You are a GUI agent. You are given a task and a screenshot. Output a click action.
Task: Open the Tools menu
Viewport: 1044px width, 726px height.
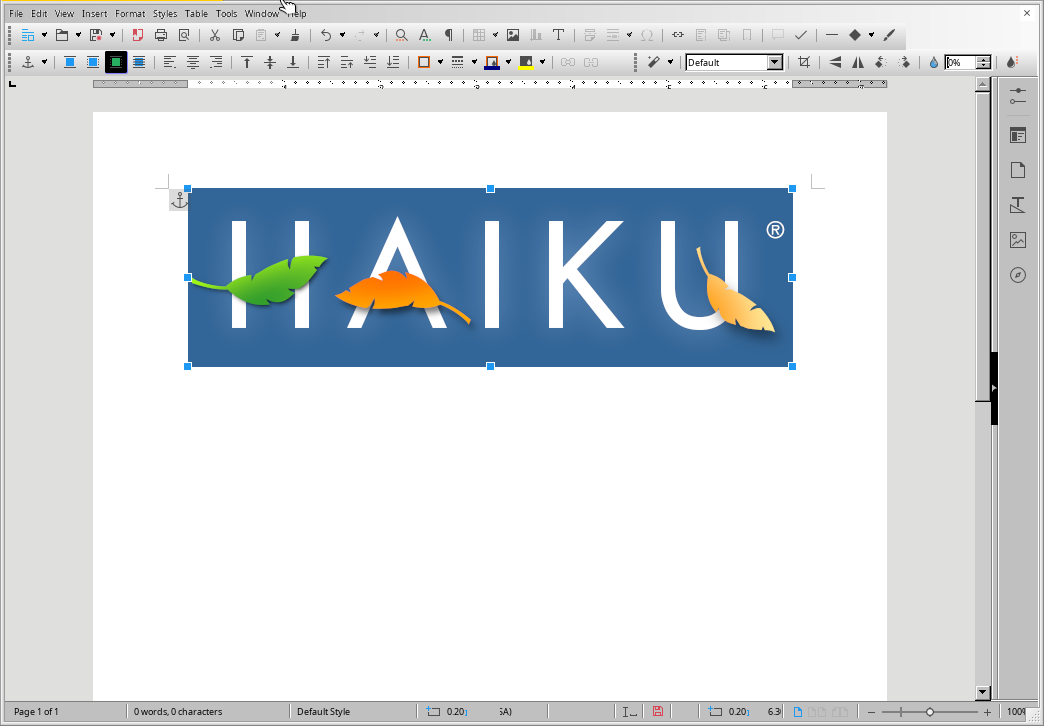226,13
